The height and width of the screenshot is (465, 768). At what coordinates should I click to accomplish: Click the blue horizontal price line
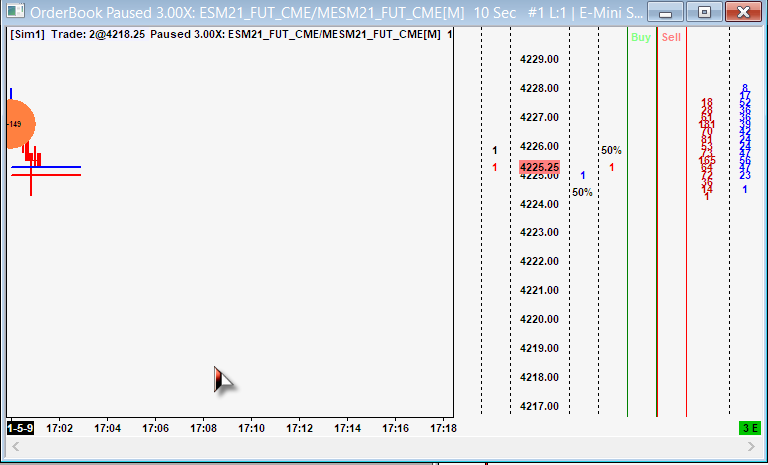pos(46,167)
